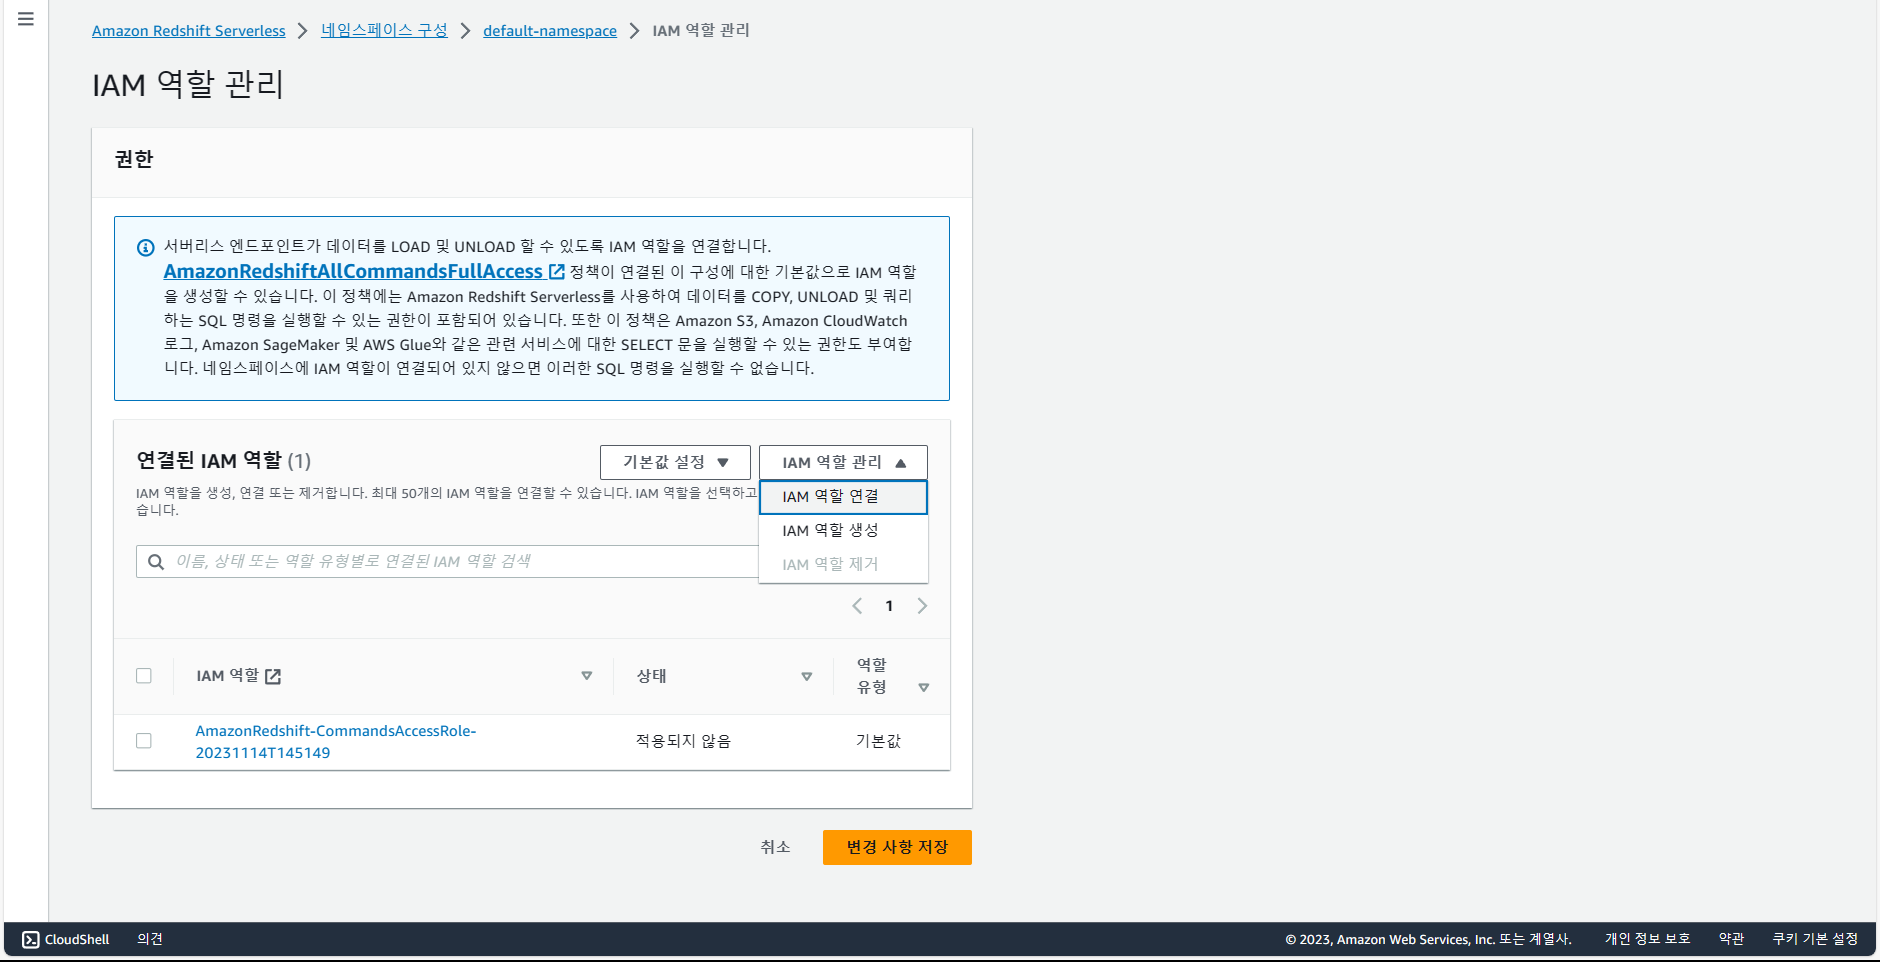
Task: Click the search magnifier icon
Action: (156, 562)
